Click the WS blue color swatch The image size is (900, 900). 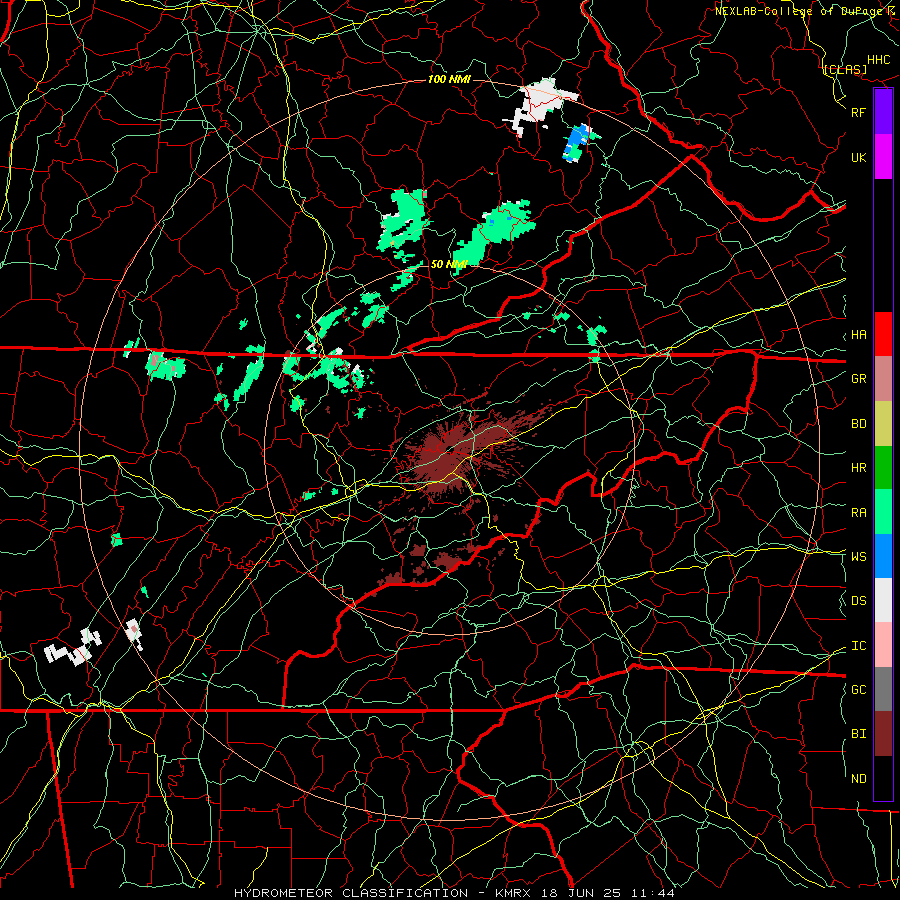(x=883, y=556)
